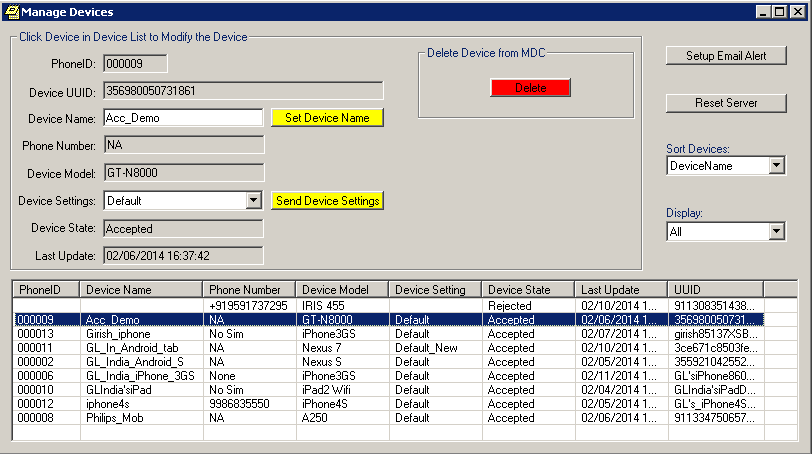This screenshot has width=812, height=454.
Task: Open the Sort Devices dropdown
Action: point(776,166)
